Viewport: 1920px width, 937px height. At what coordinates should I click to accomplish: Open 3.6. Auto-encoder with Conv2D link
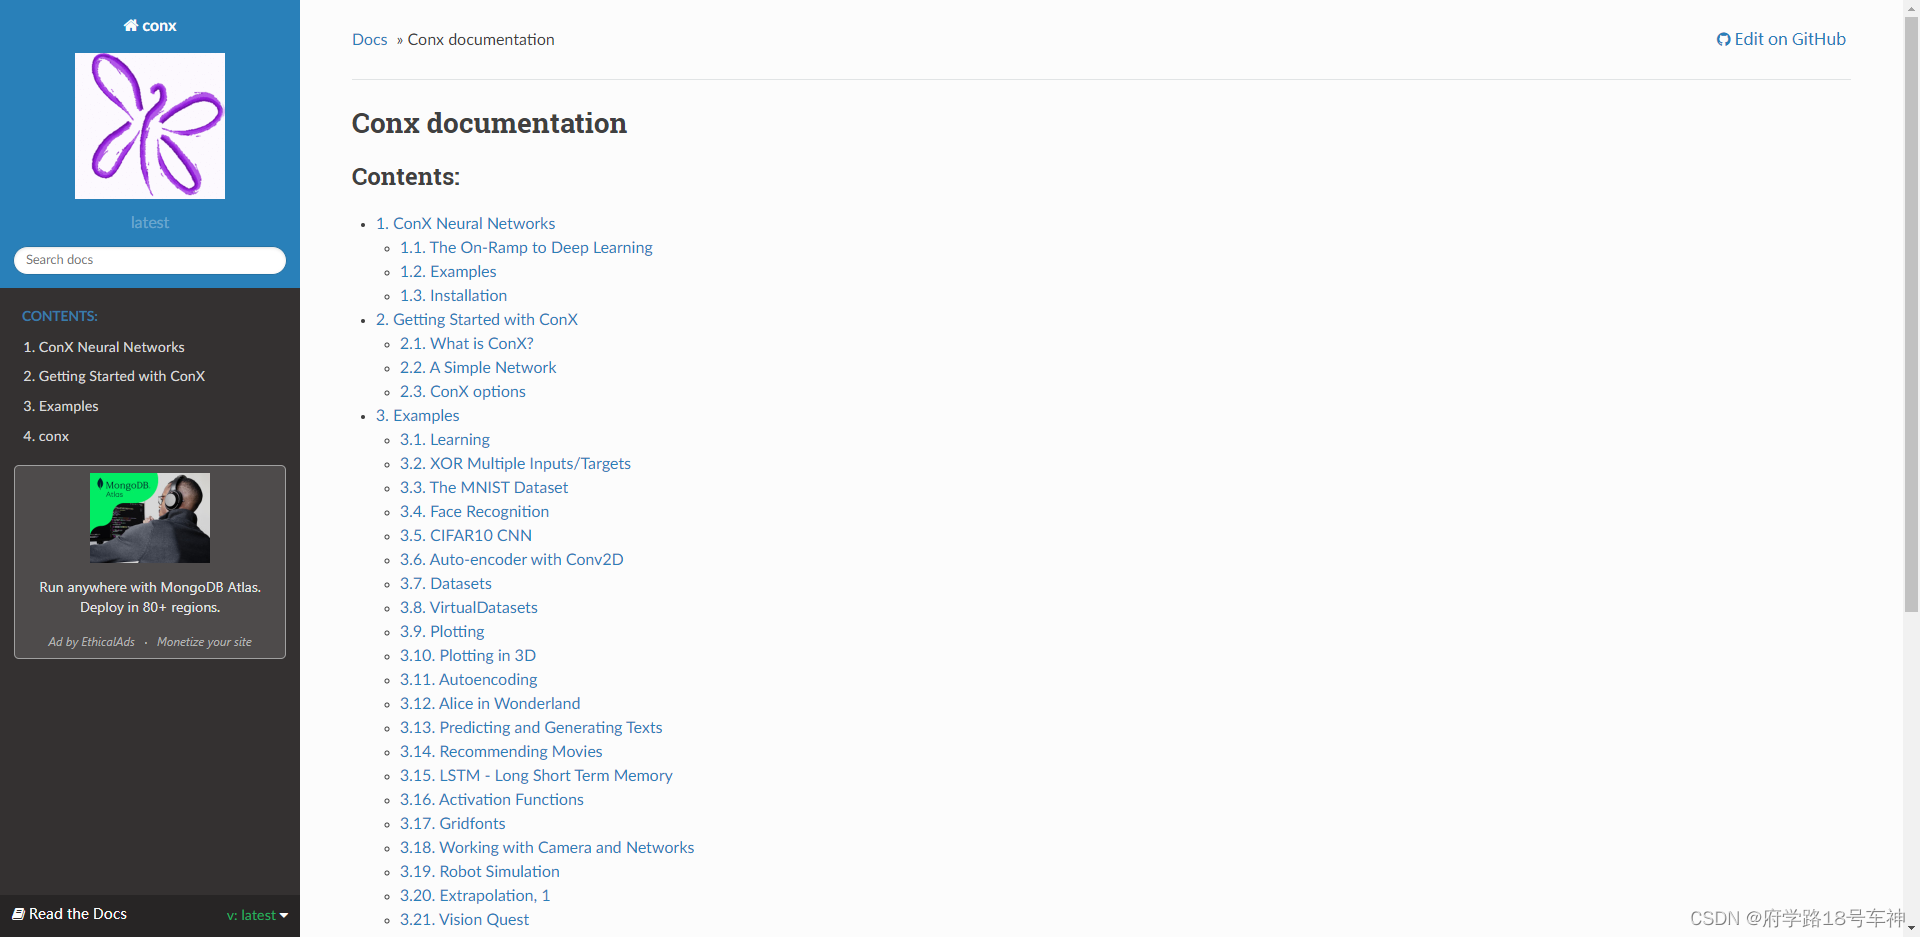(x=512, y=560)
